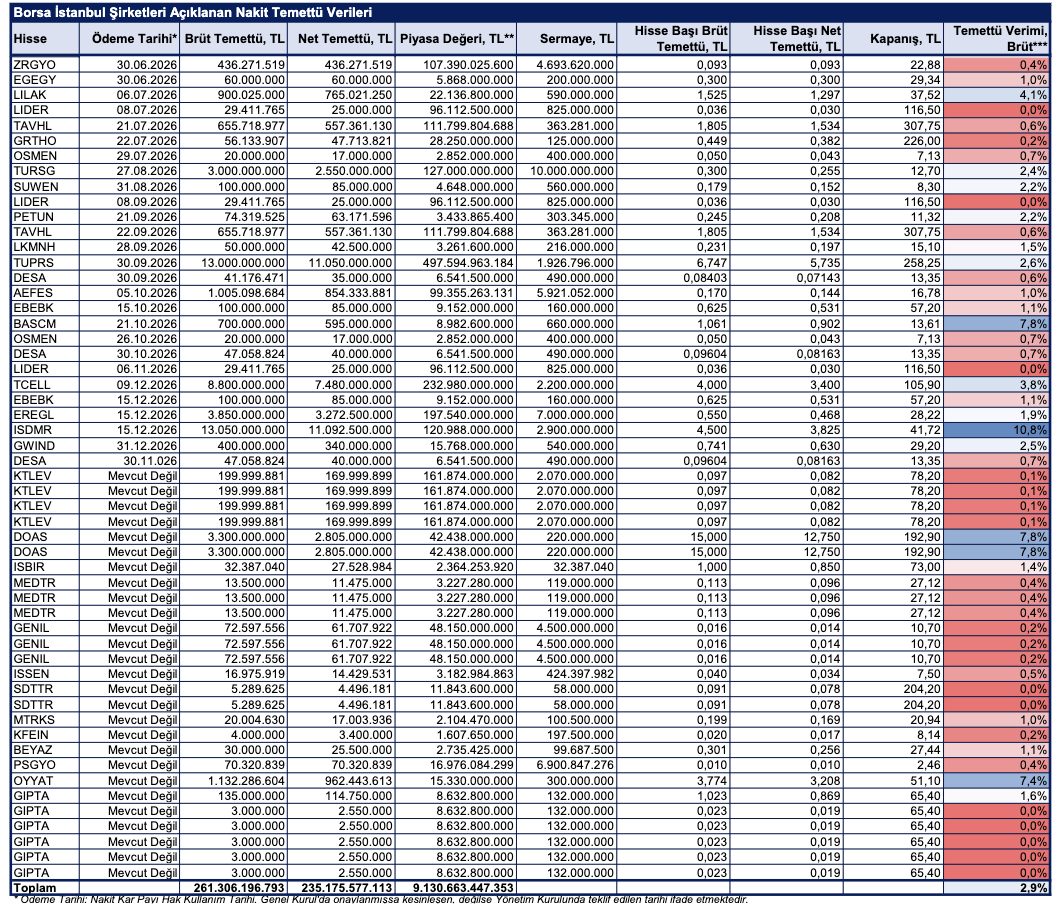Select the total yield 2,9% cell
Image resolution: width=1062 pixels, height=904 pixels.
998,888
